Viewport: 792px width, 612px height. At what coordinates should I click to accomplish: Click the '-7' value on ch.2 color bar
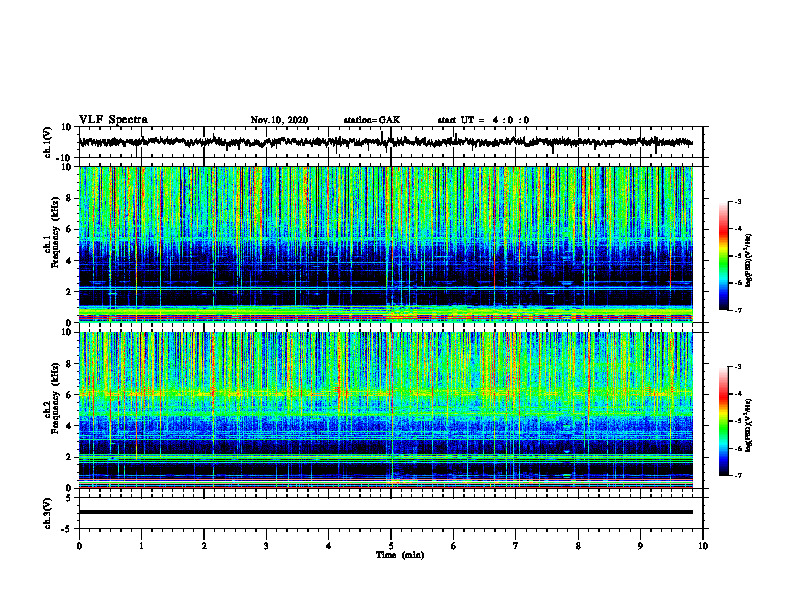click(738, 476)
